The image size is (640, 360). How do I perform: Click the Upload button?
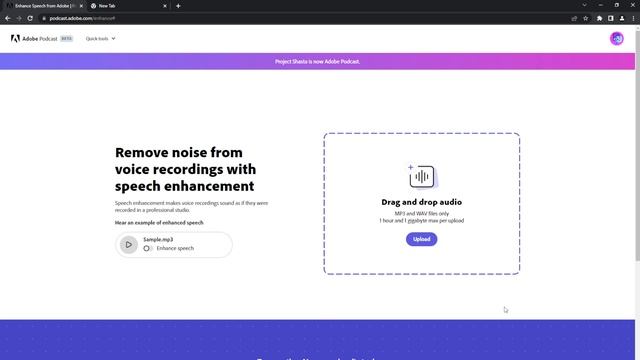(x=421, y=239)
